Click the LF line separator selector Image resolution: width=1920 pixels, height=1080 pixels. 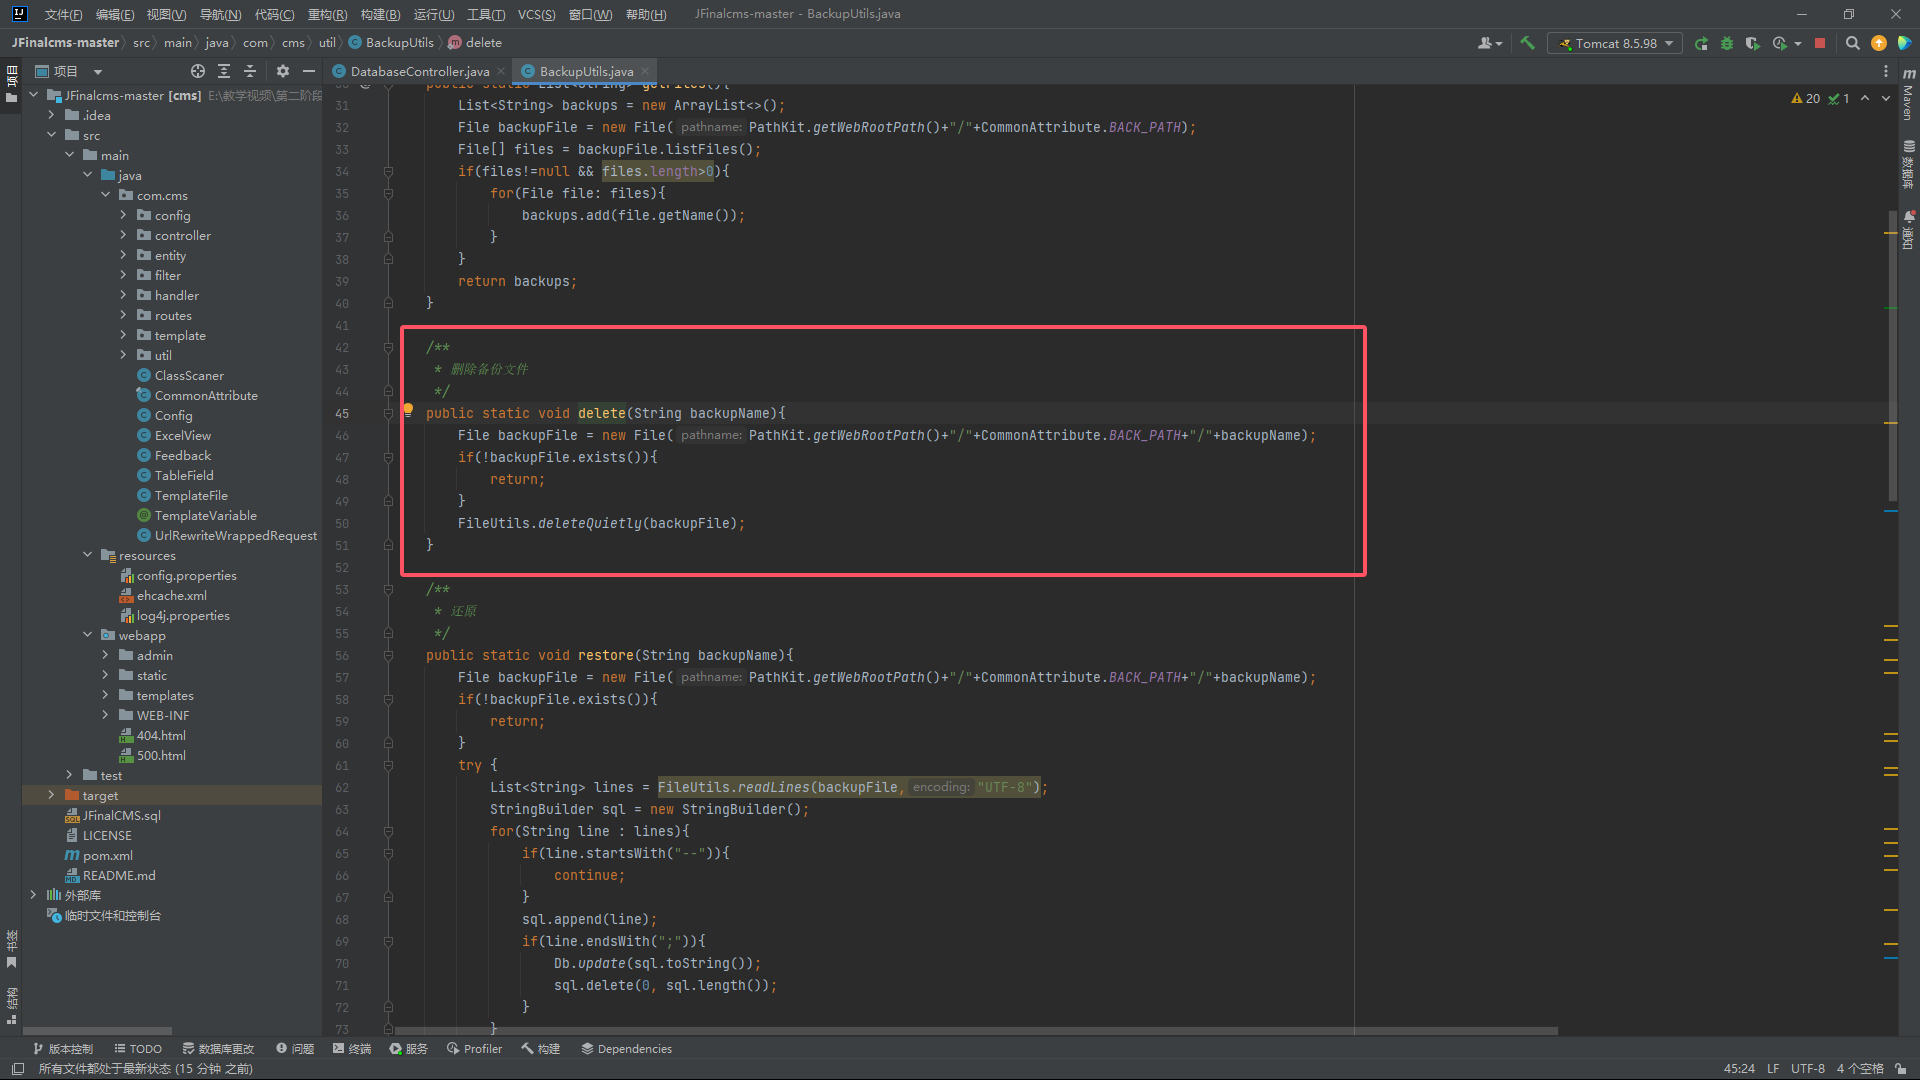point(1772,1069)
